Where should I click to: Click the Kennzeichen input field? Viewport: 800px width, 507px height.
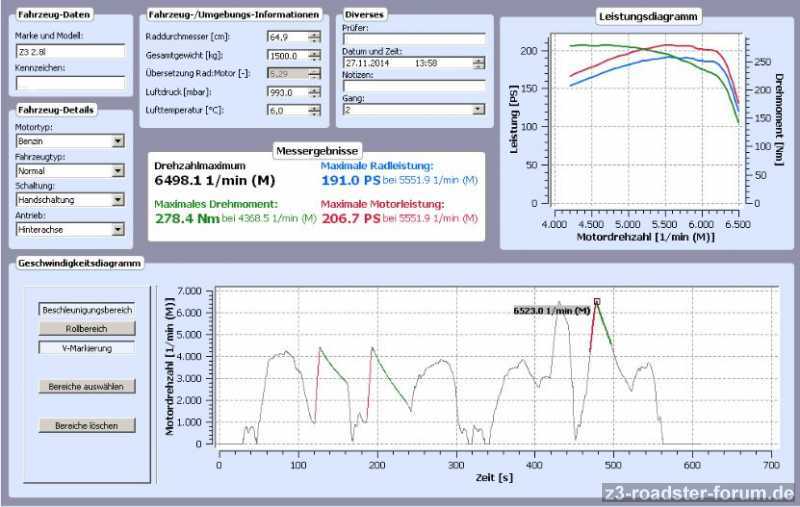70,82
